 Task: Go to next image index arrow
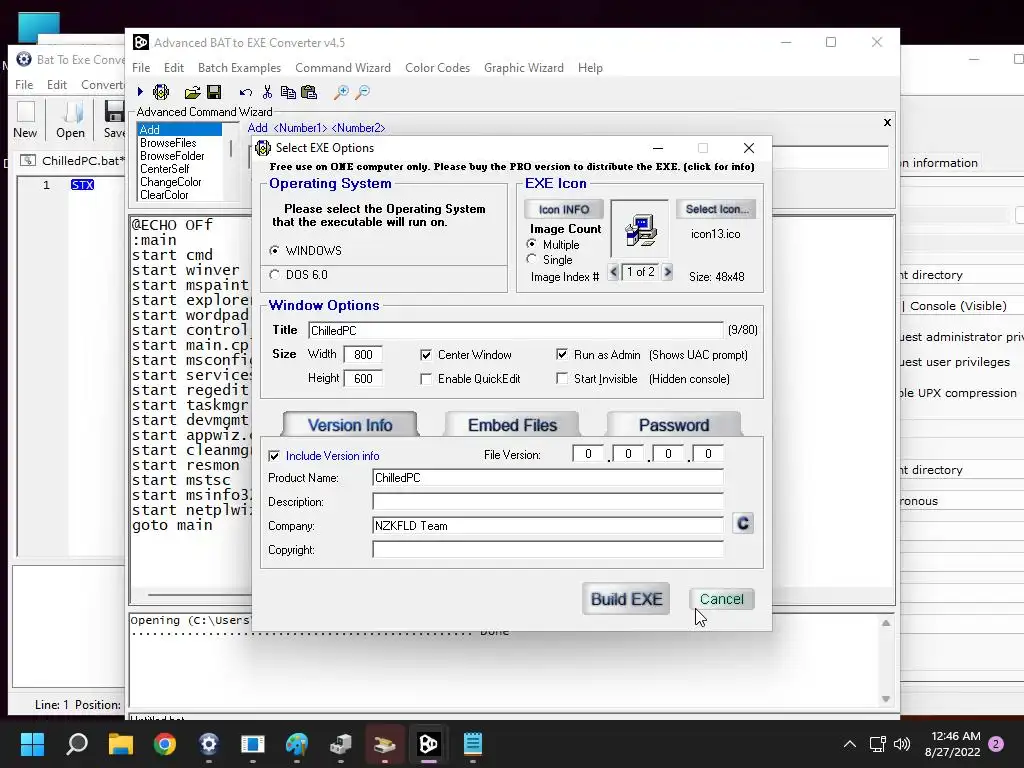click(667, 272)
